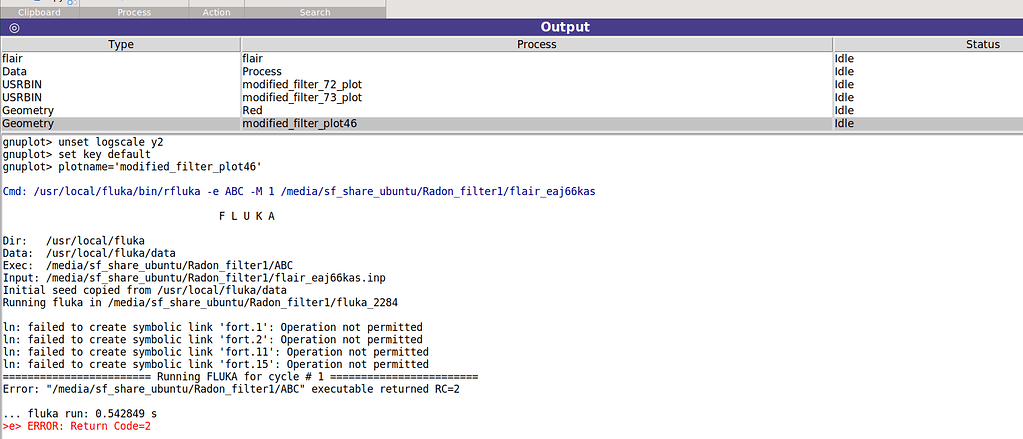Screen dimensions: 1023x439
Task: Select the modified_filter_73_plot process entry
Action: point(301,98)
